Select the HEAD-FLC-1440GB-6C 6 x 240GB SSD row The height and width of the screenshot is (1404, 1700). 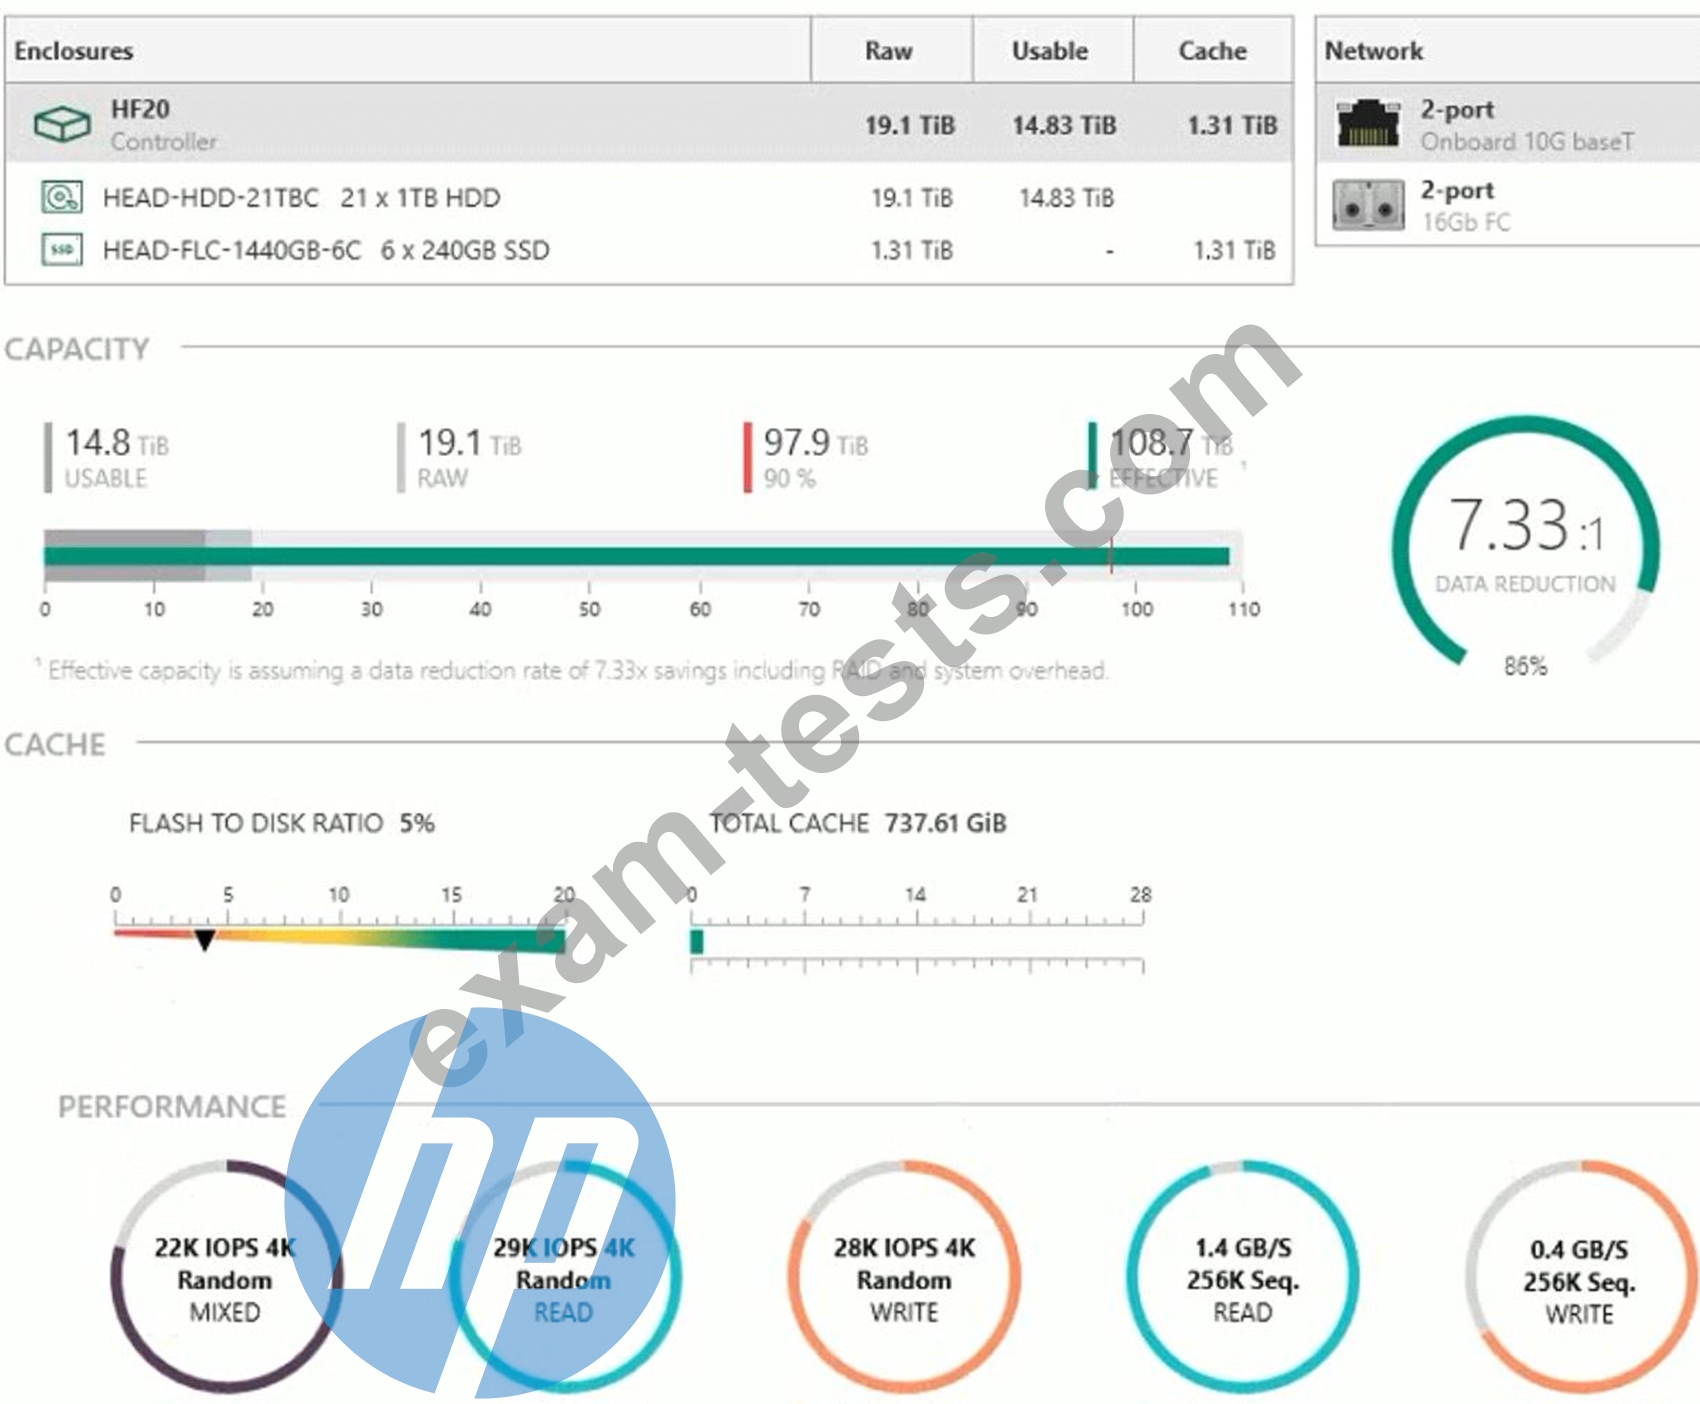coord(649,249)
